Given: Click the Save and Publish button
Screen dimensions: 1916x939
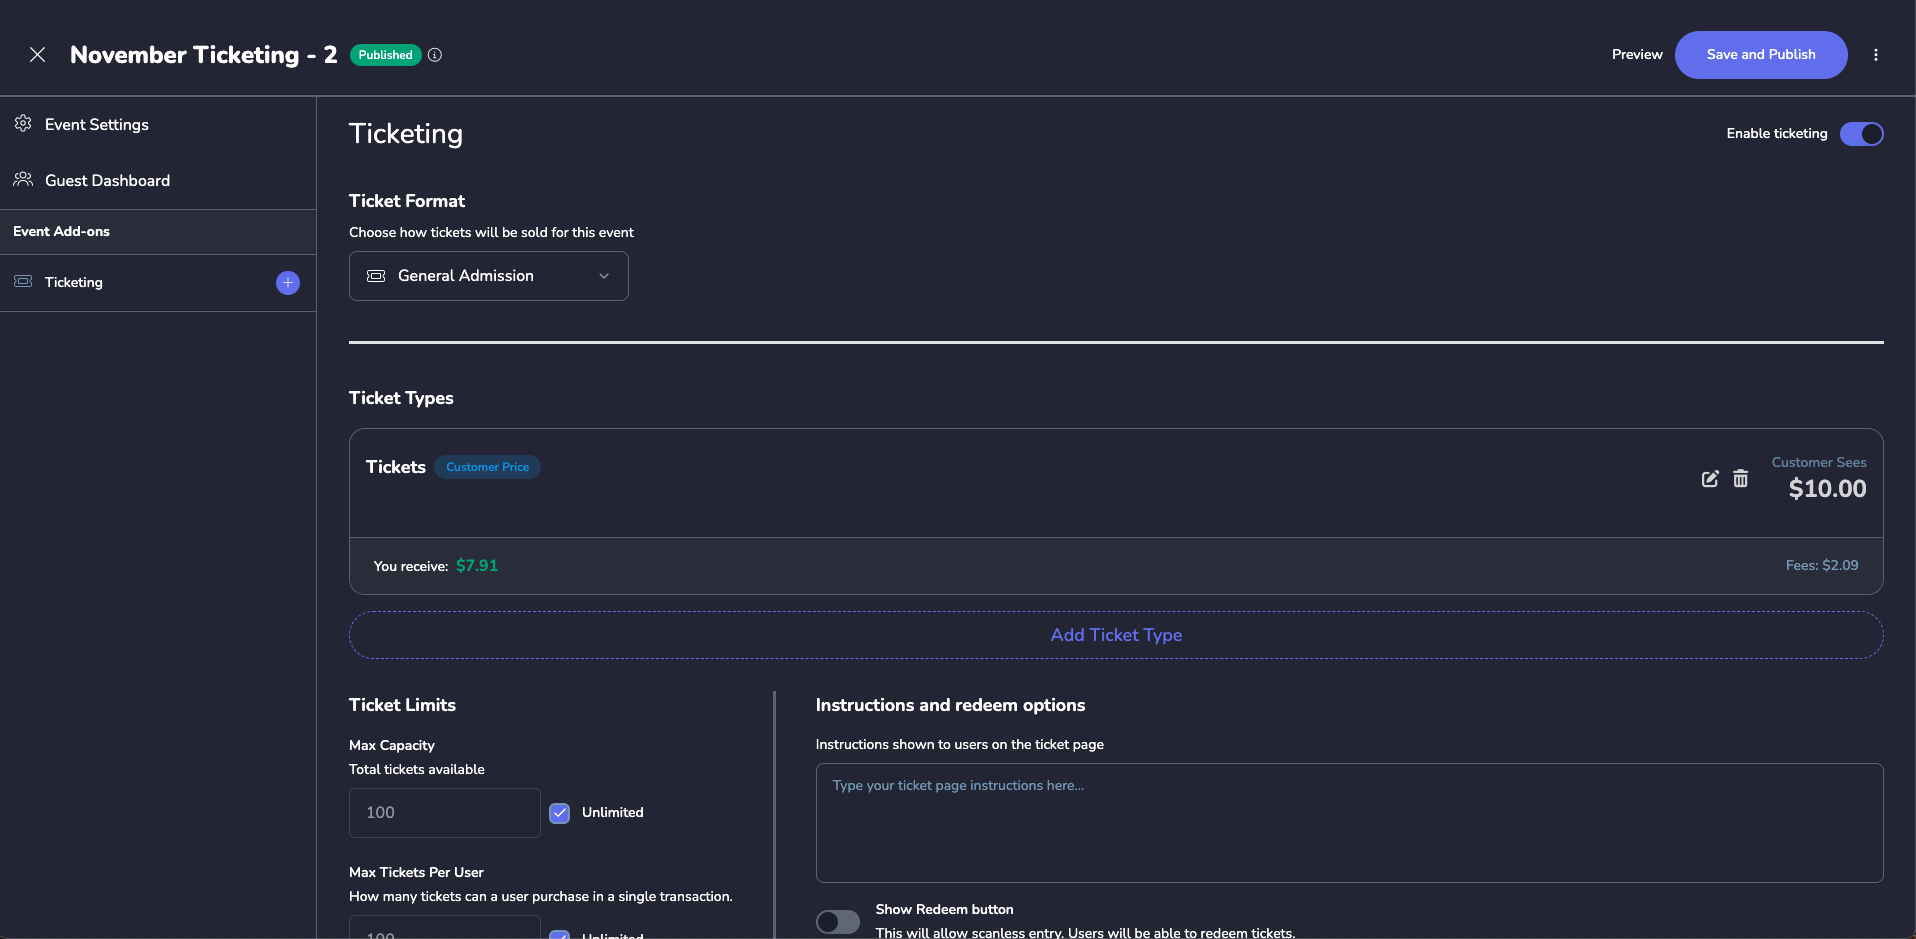Looking at the screenshot, I should click(1761, 55).
